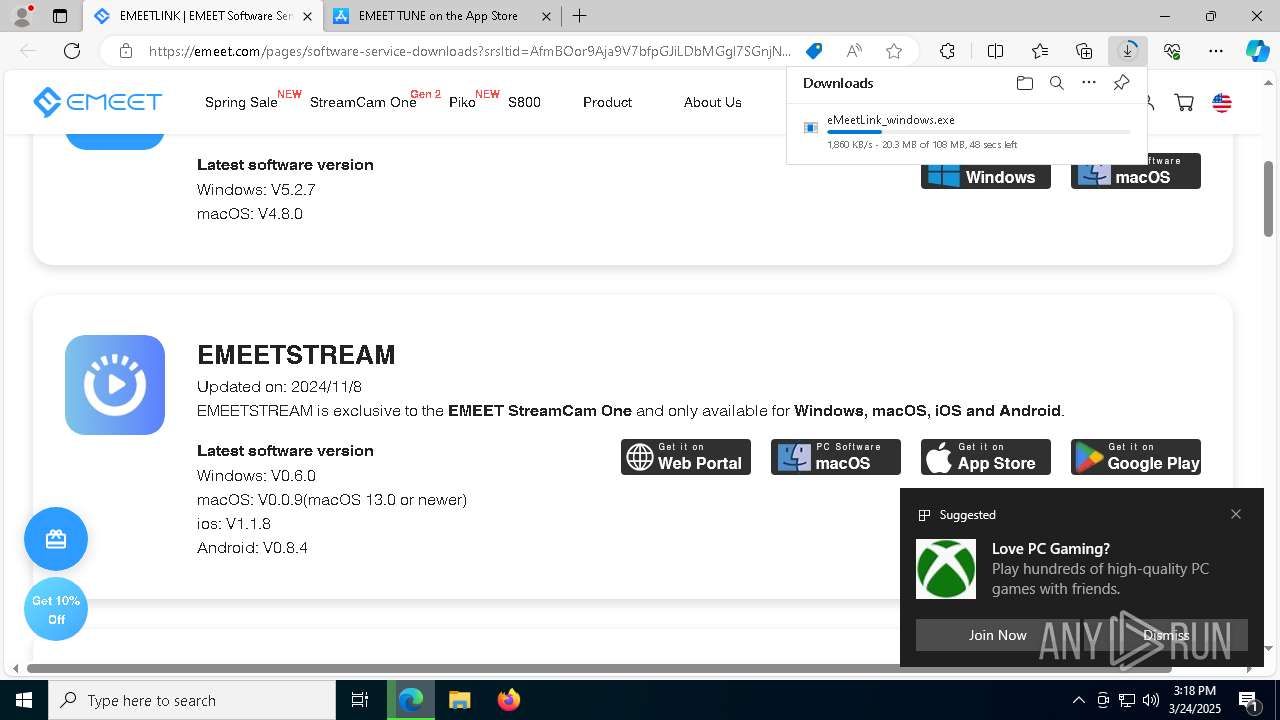The image size is (1280, 720).
Task: Click the EMEETSTREAM app icon
Action: click(x=115, y=385)
